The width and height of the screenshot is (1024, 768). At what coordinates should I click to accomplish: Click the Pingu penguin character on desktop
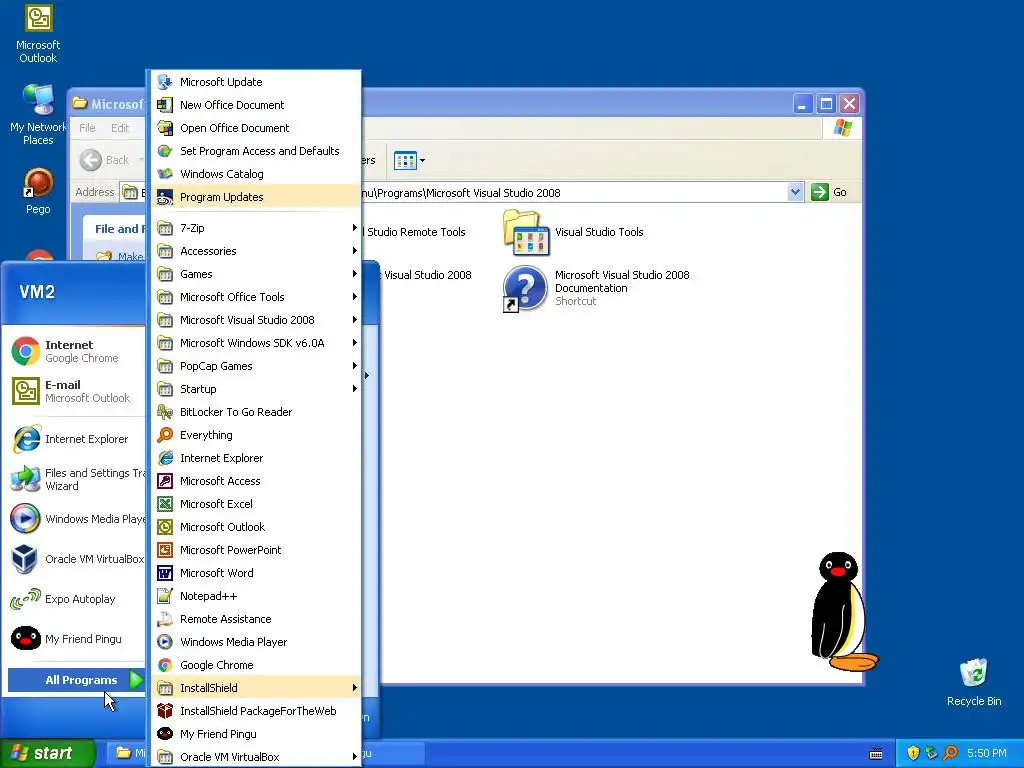844,611
